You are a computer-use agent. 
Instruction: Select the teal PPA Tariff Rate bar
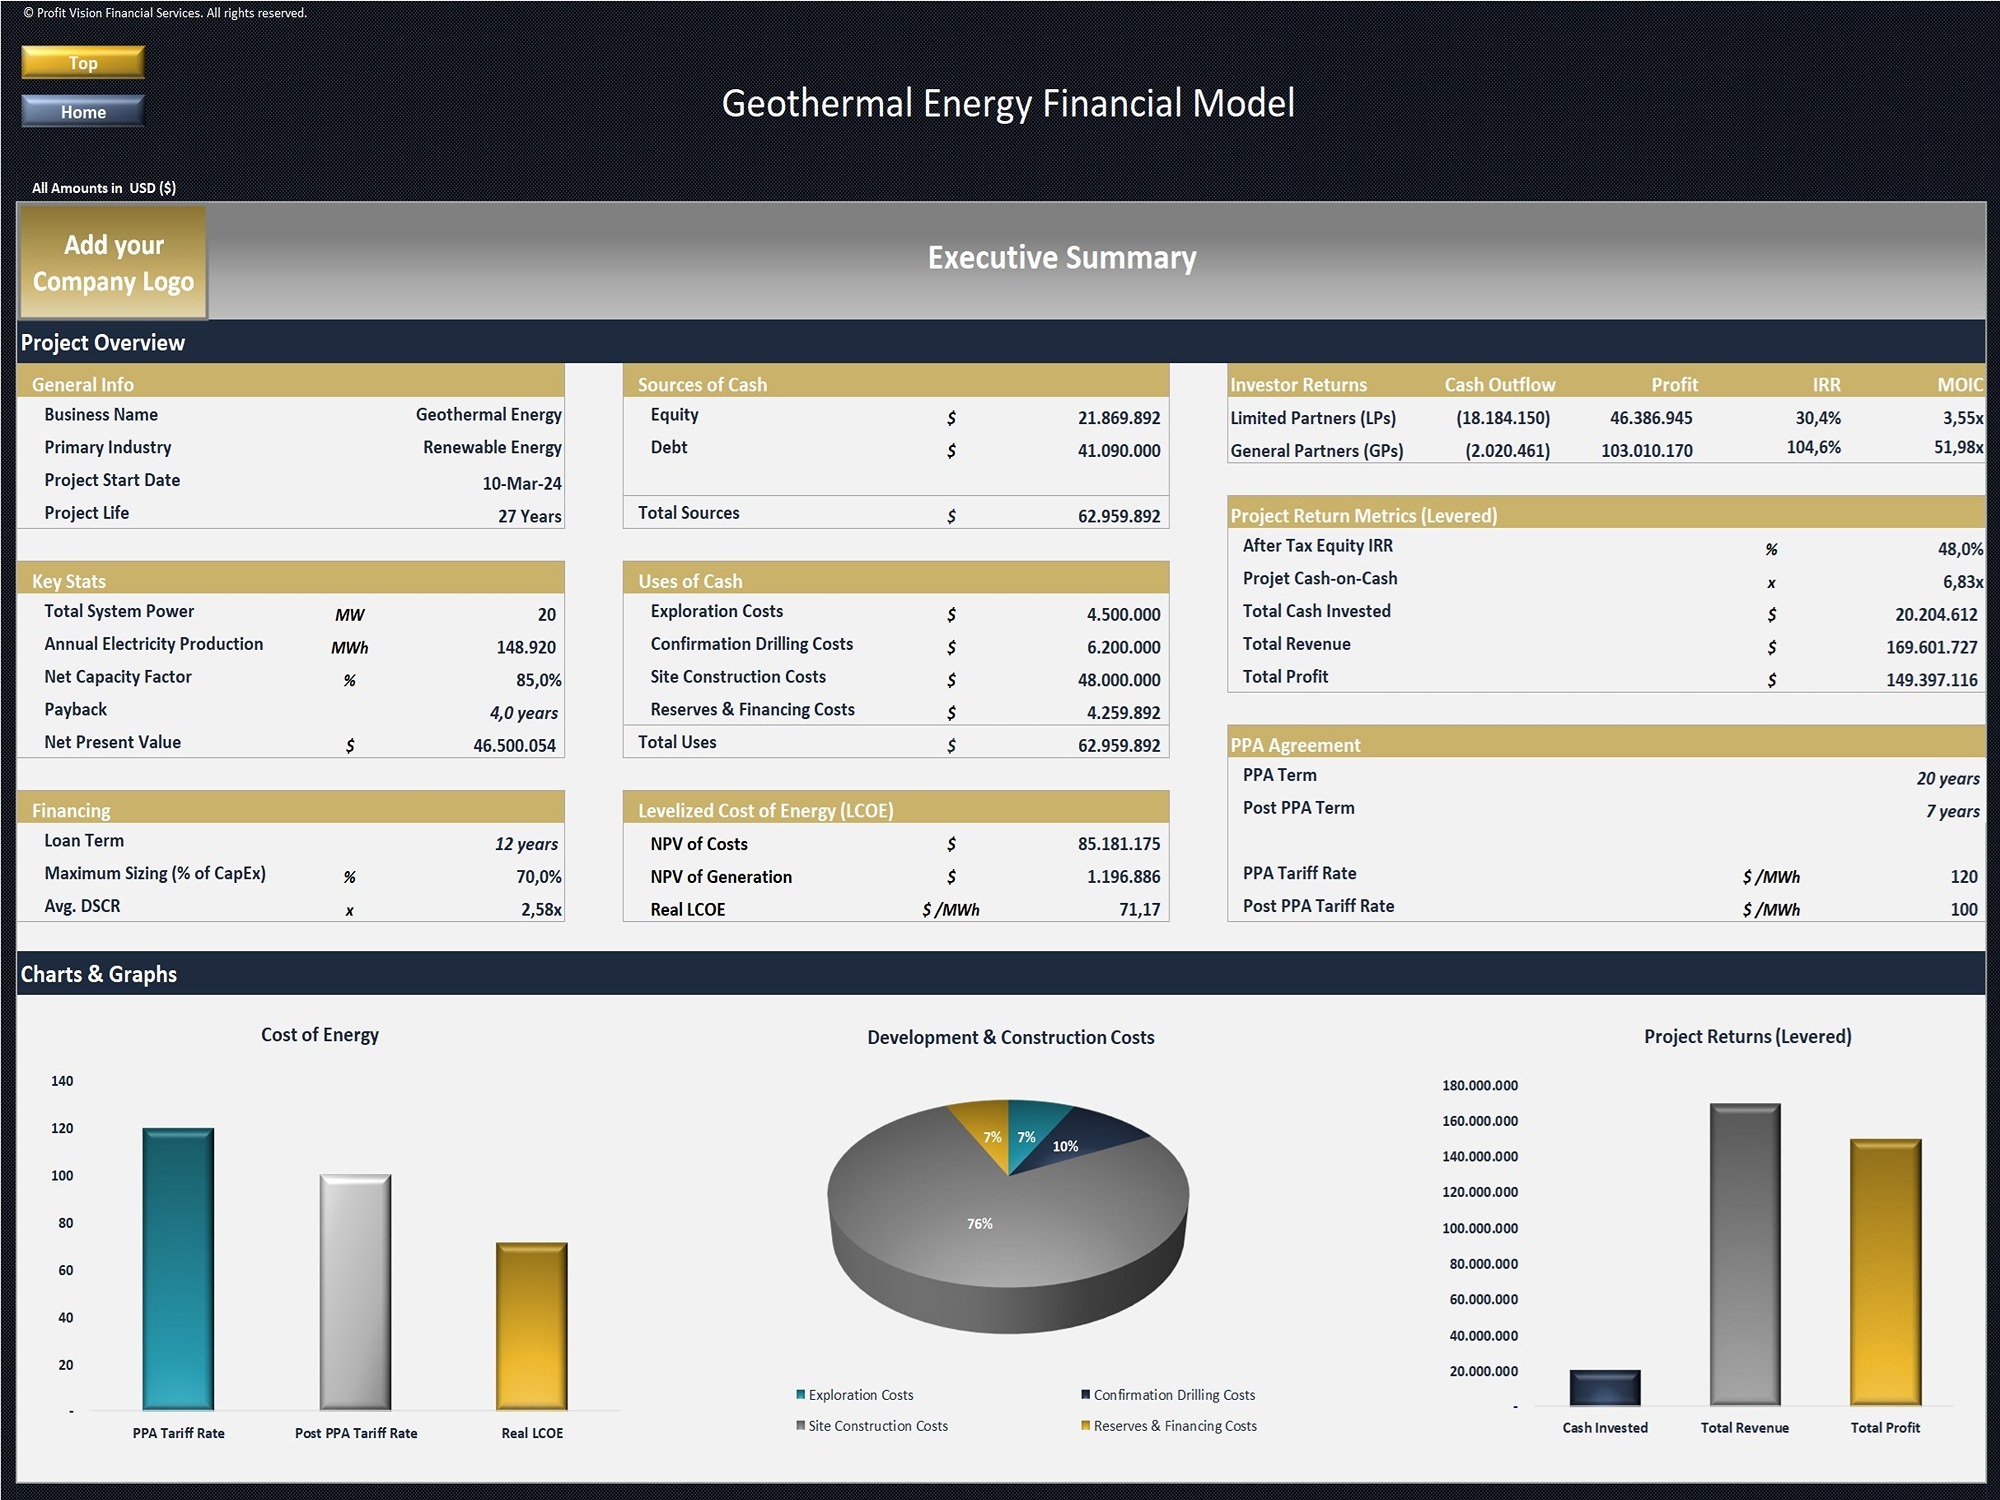pos(178,1268)
